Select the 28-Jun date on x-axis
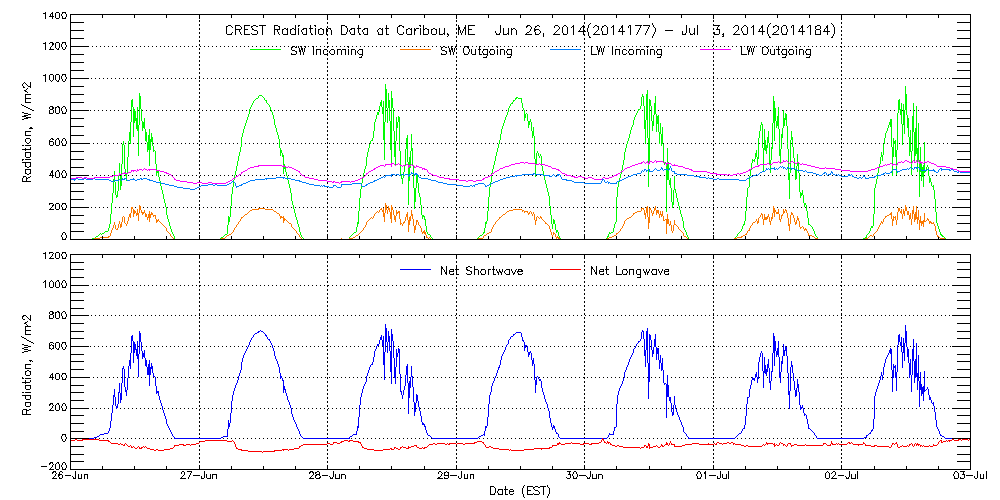The height and width of the screenshot is (500, 1000). [328, 477]
